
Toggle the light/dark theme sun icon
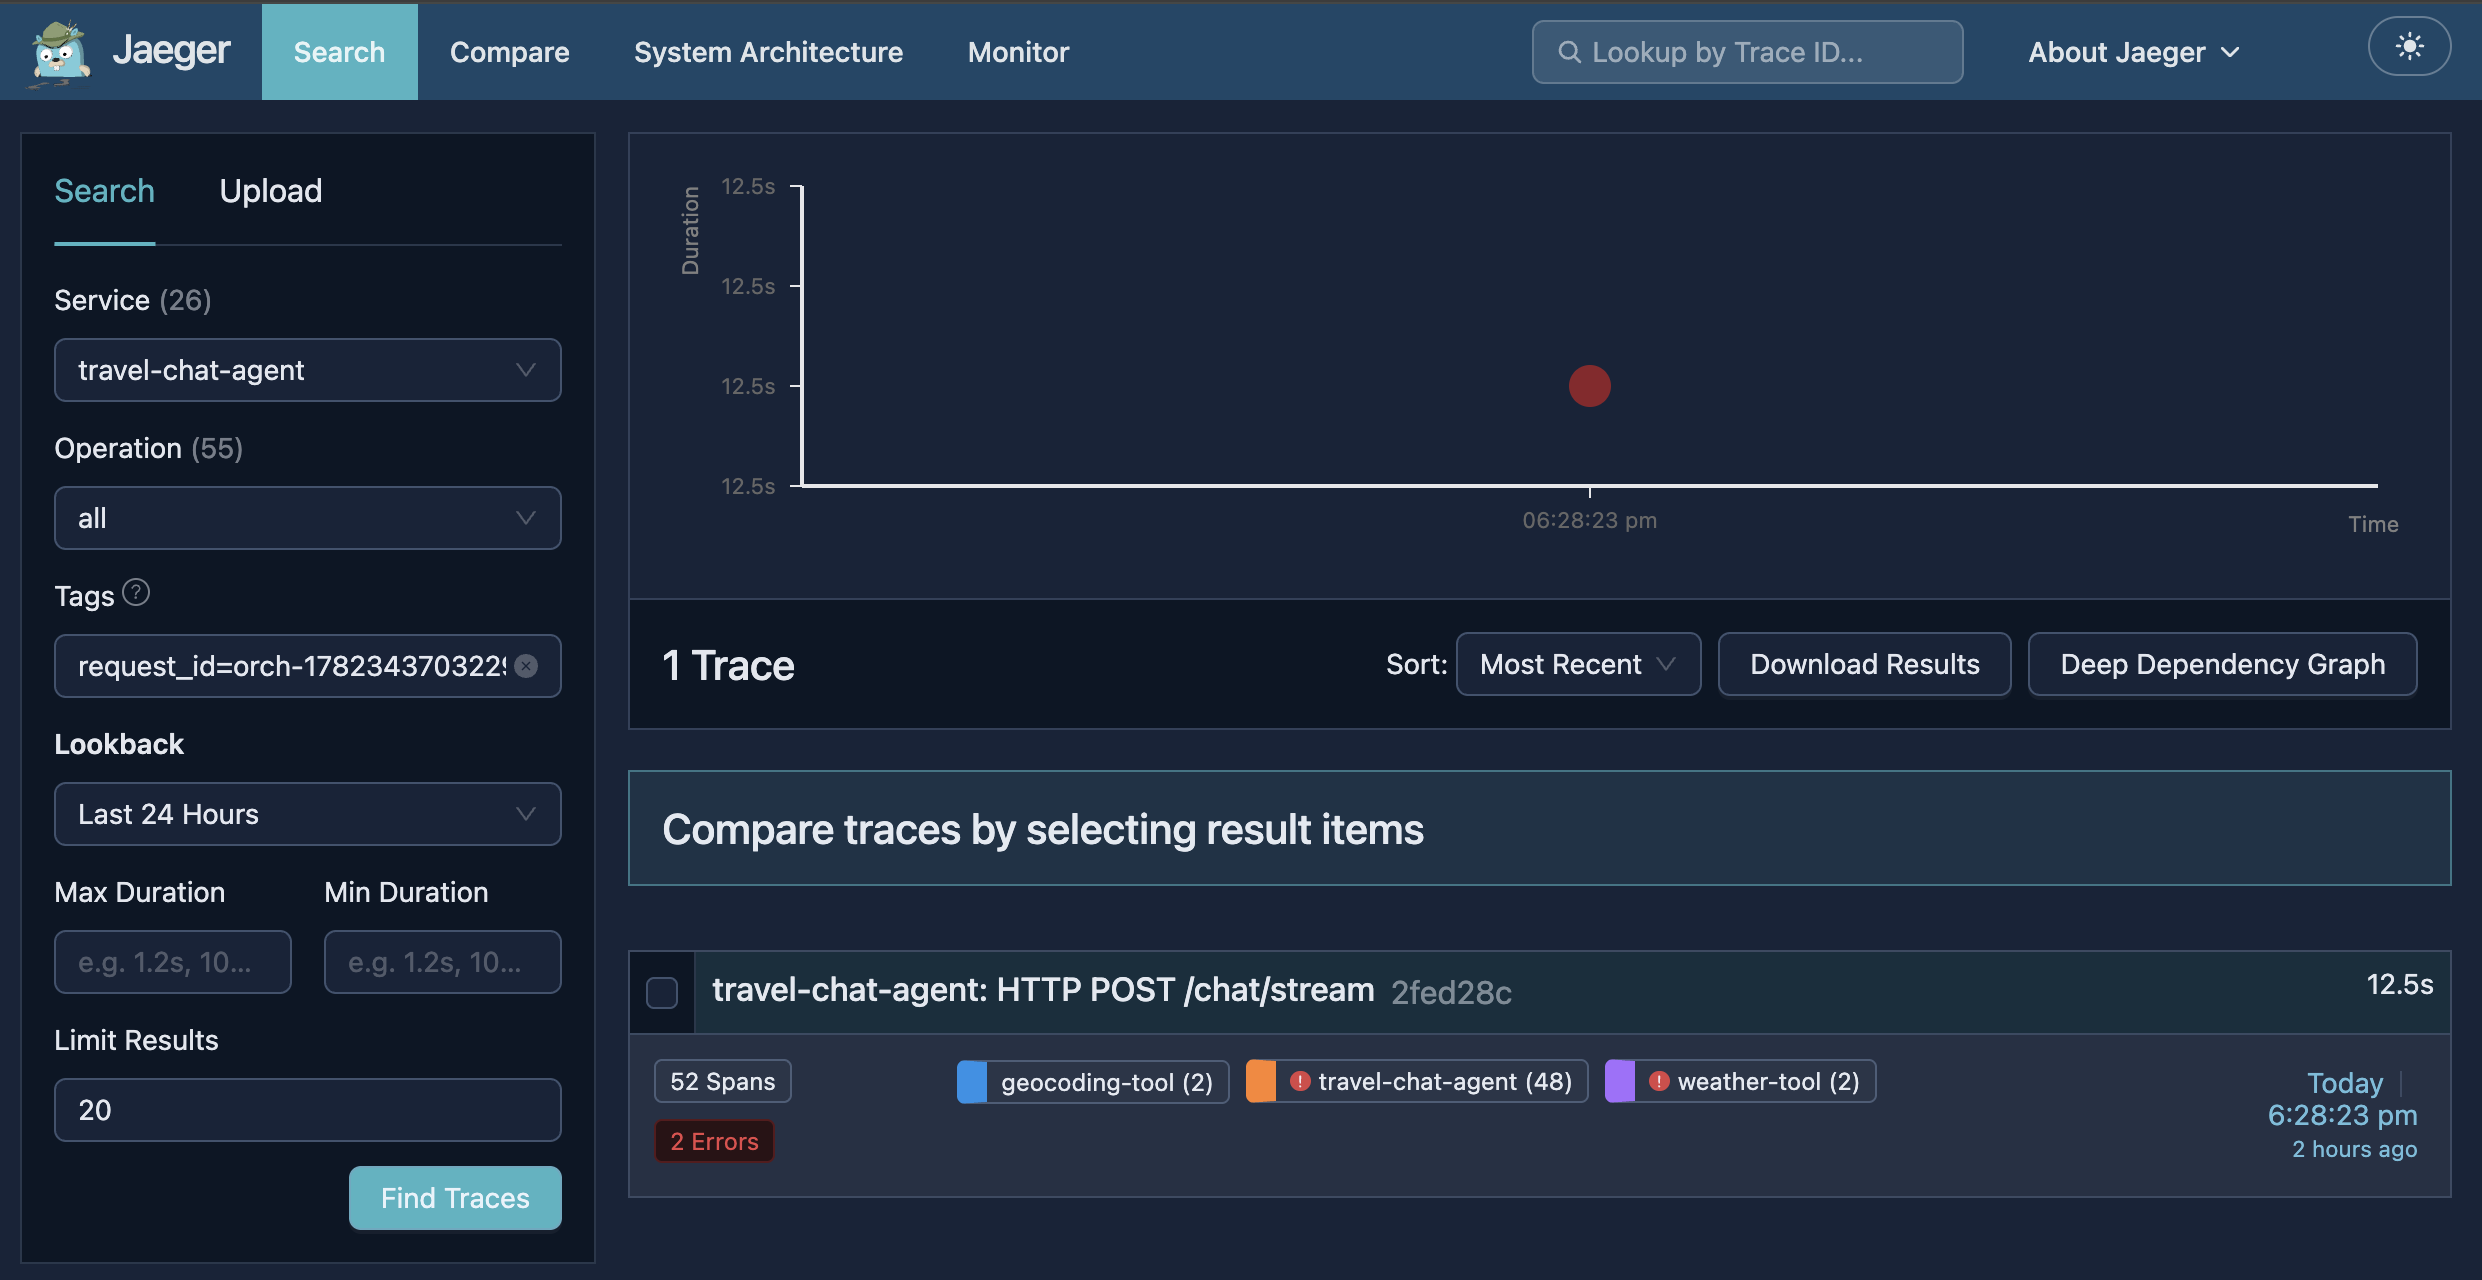pyautogui.click(x=2409, y=47)
